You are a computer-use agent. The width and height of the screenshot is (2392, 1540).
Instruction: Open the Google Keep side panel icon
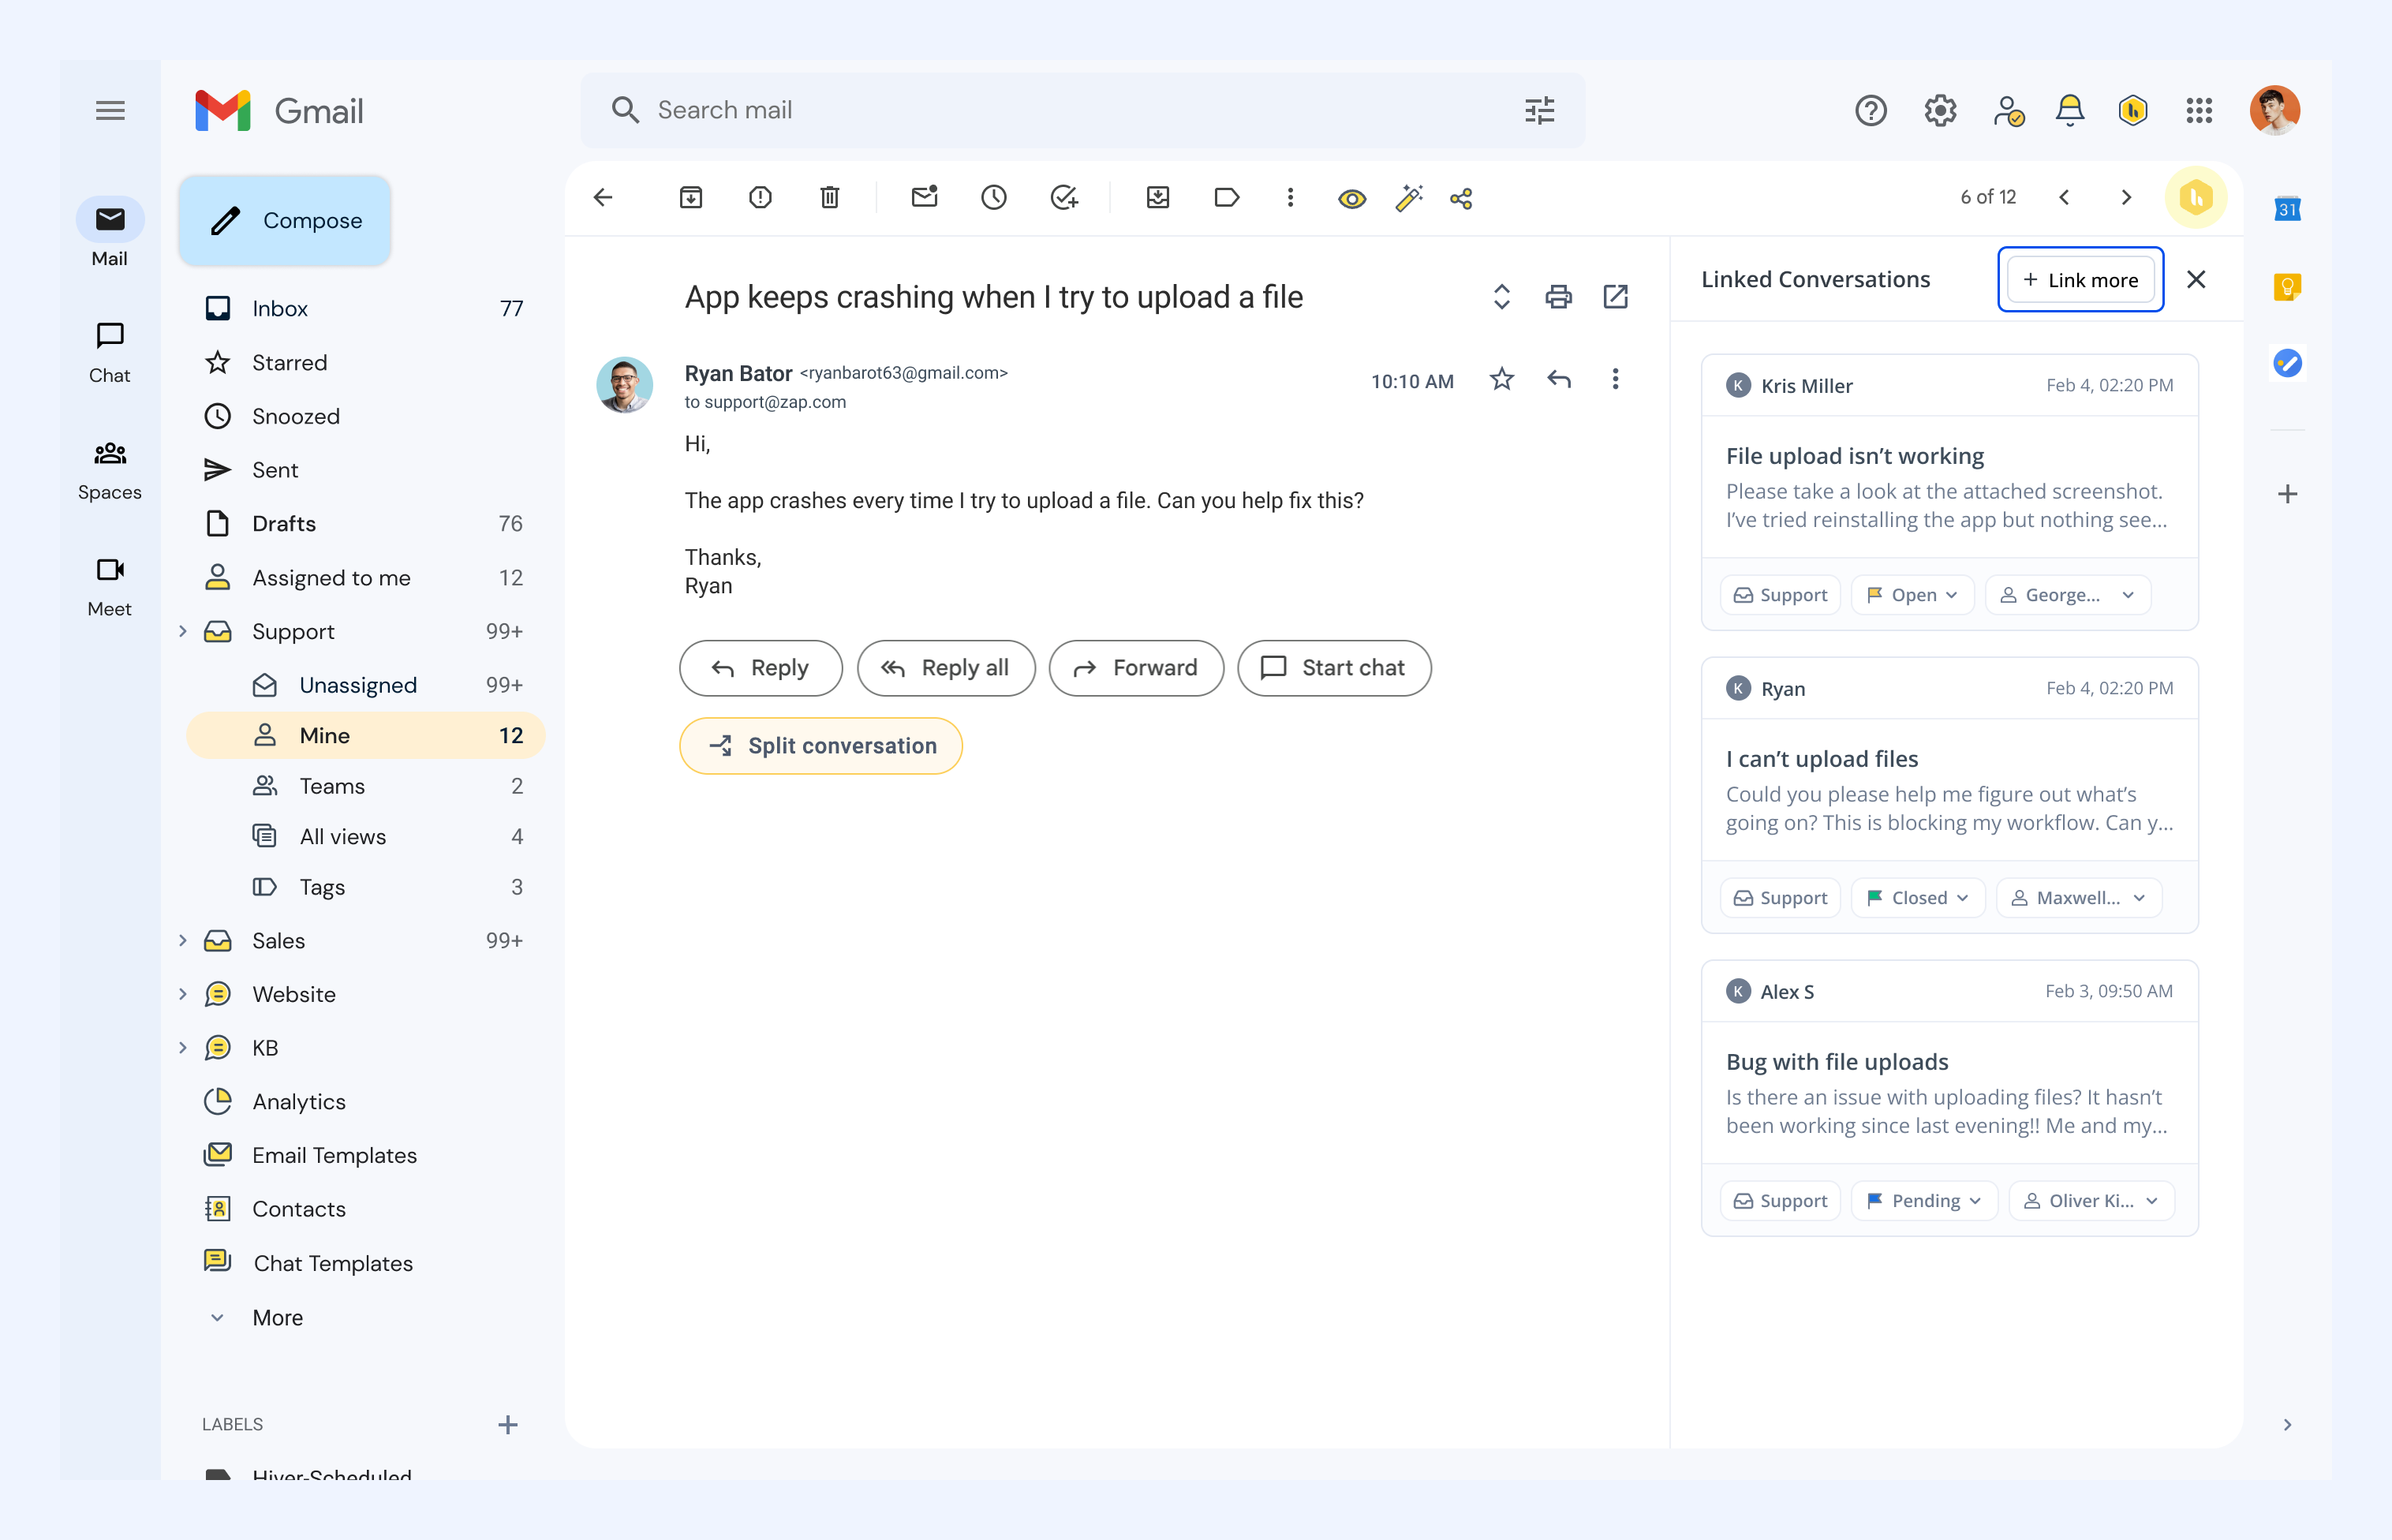pos(2288,287)
